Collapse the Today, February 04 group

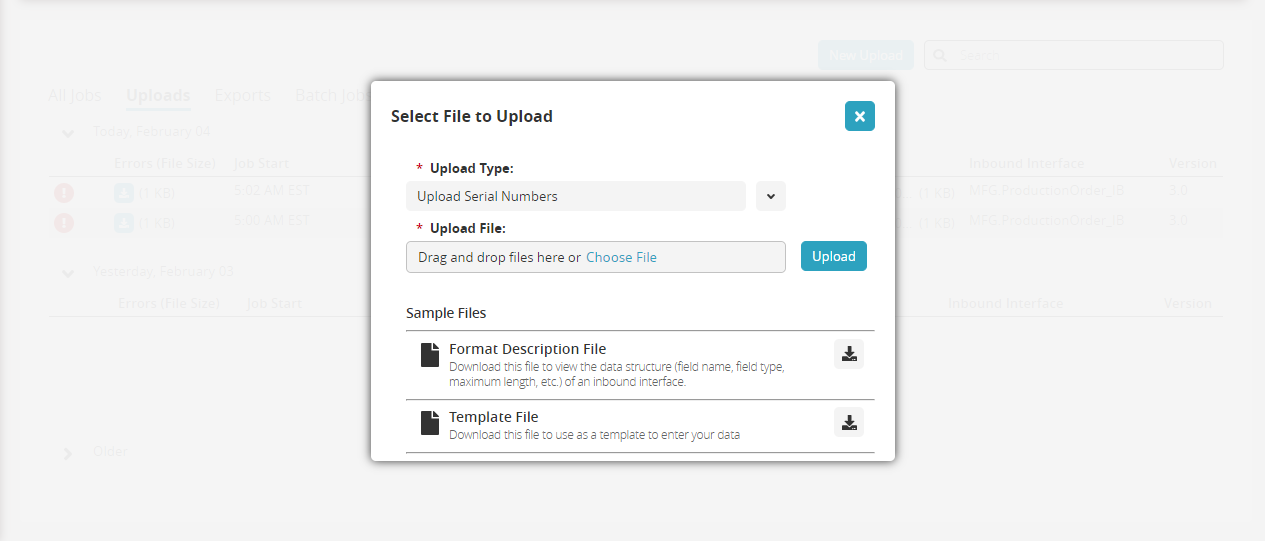click(x=68, y=133)
